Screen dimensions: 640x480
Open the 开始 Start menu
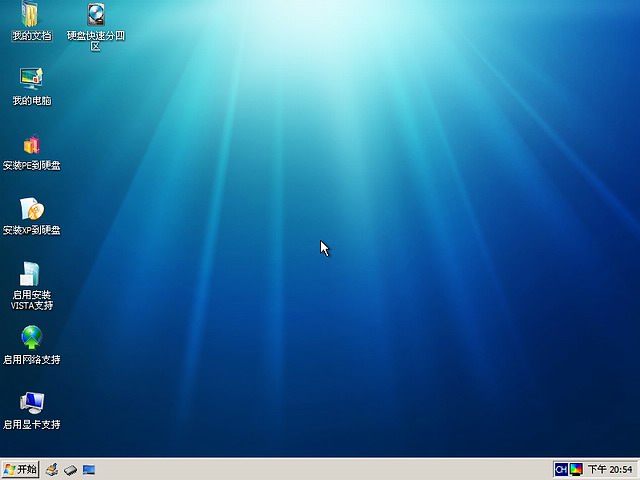point(20,469)
